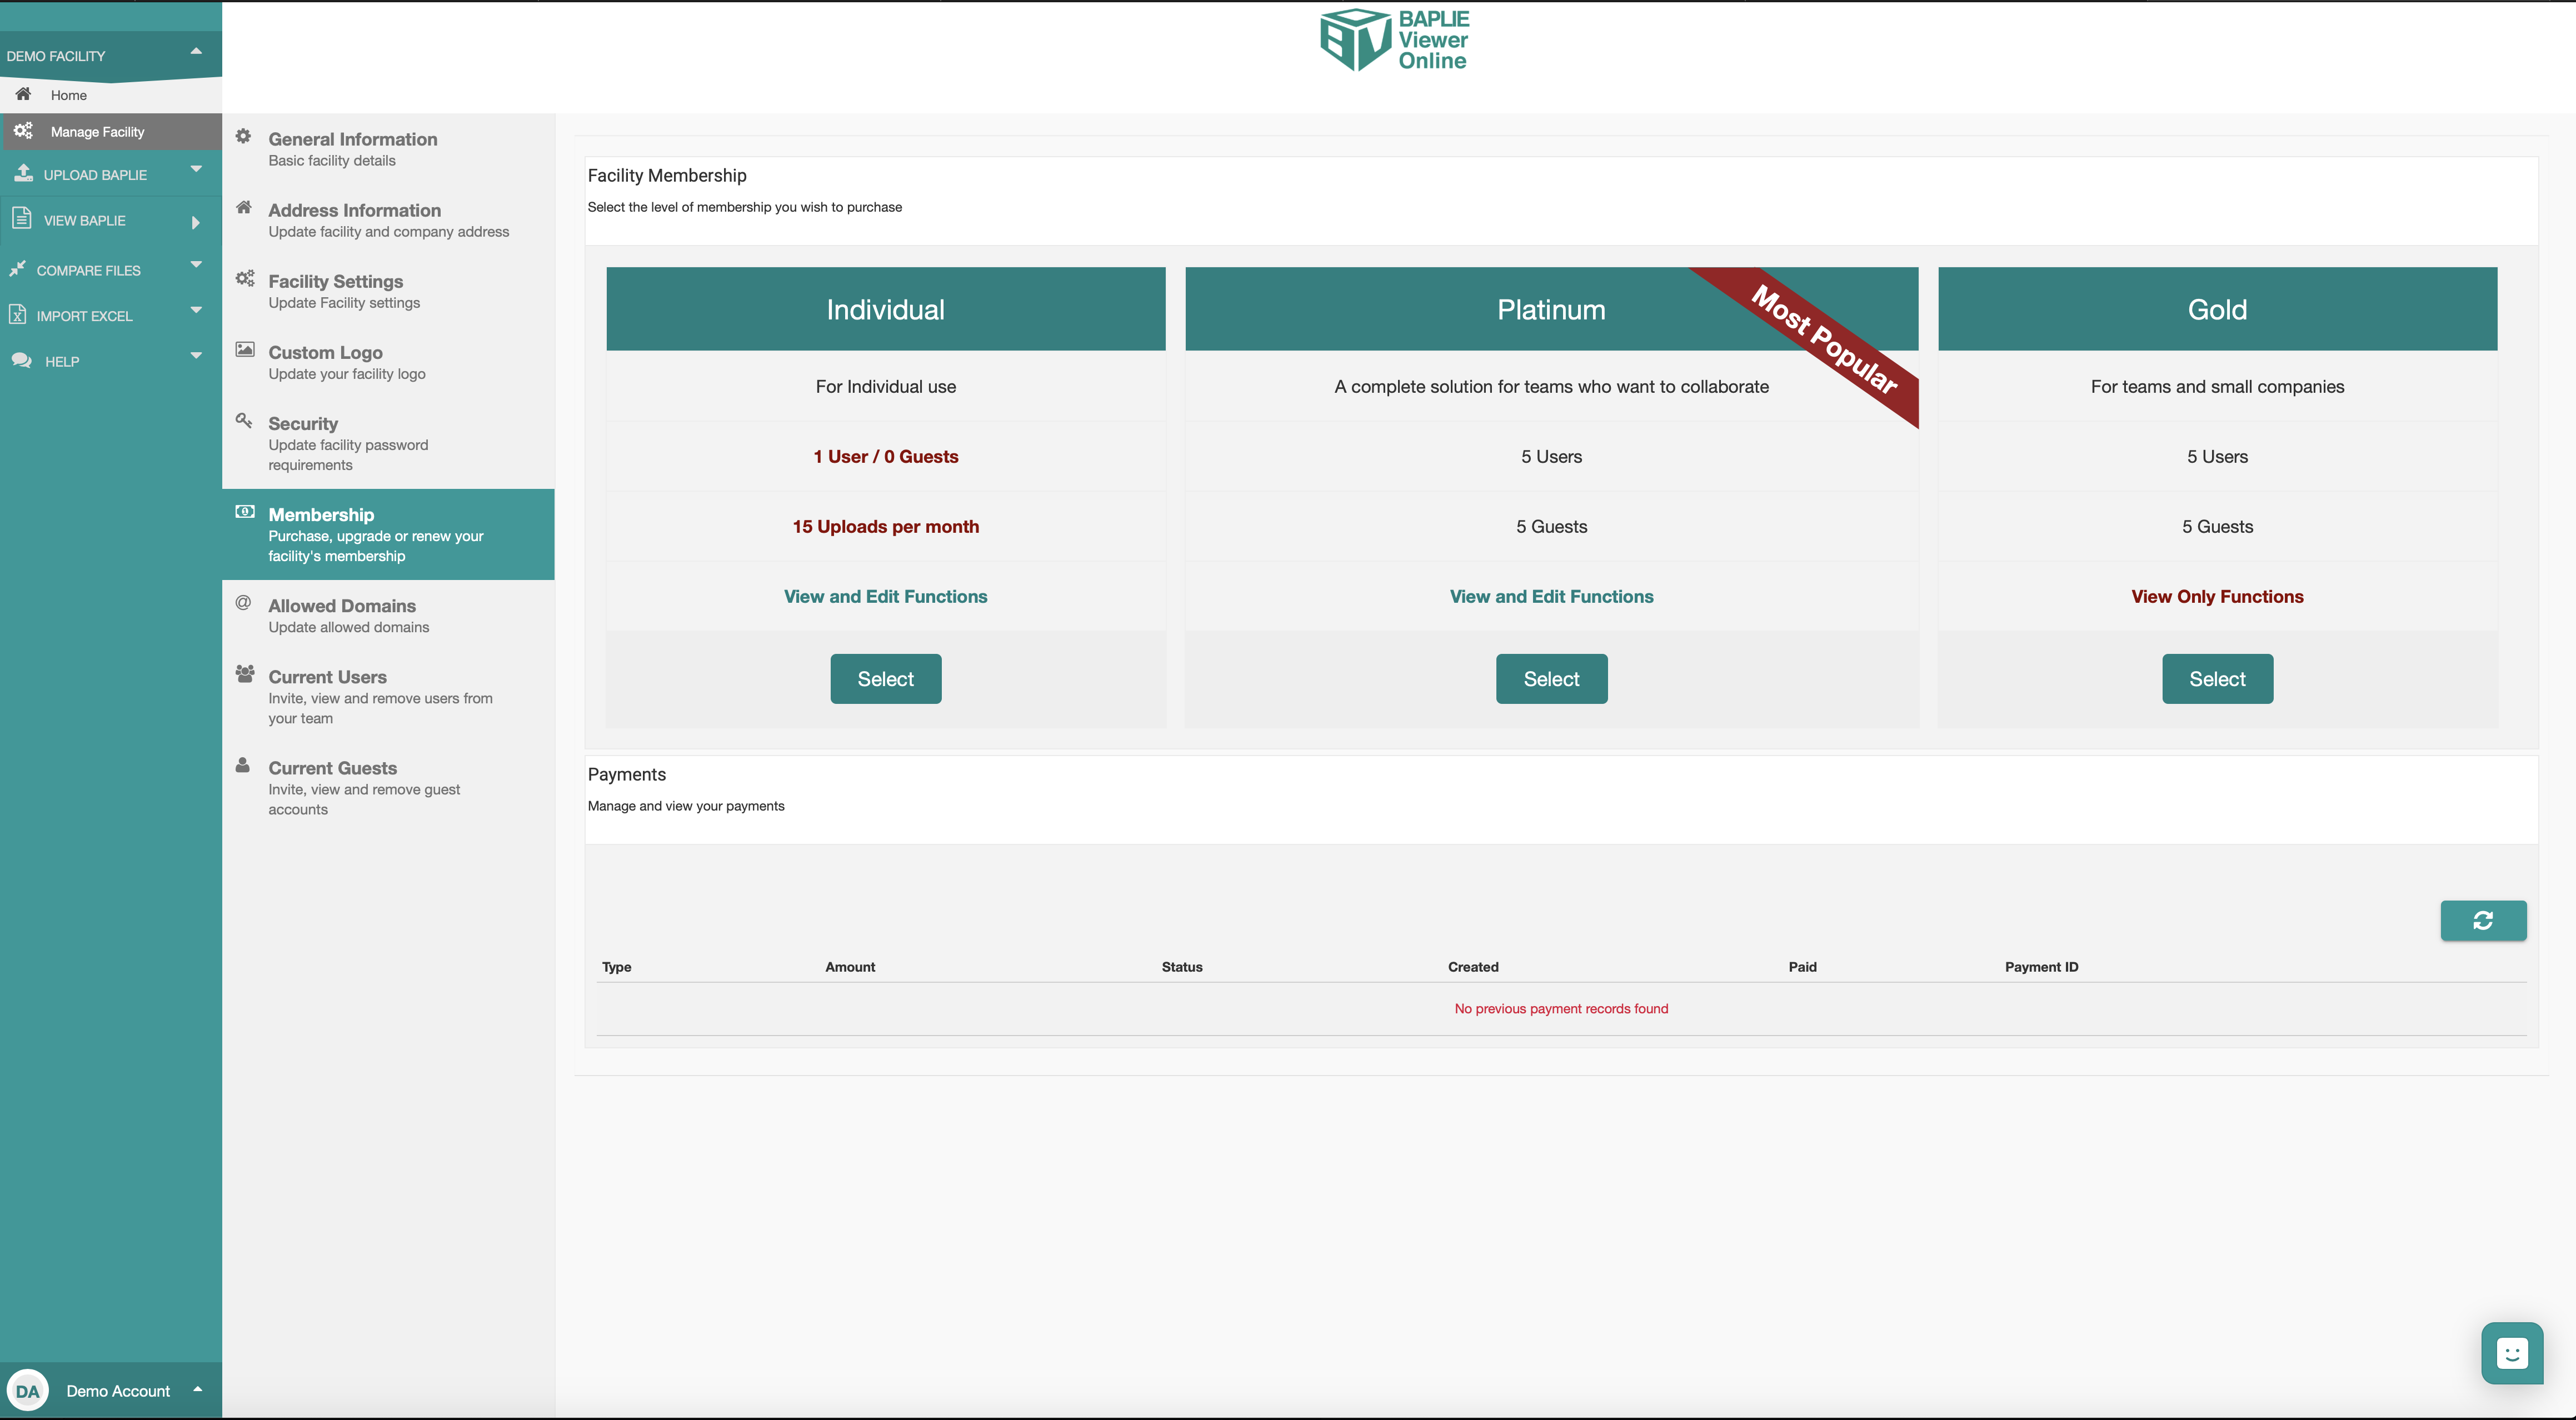Open Facility Settings section
2576x1420 pixels.
335,281
